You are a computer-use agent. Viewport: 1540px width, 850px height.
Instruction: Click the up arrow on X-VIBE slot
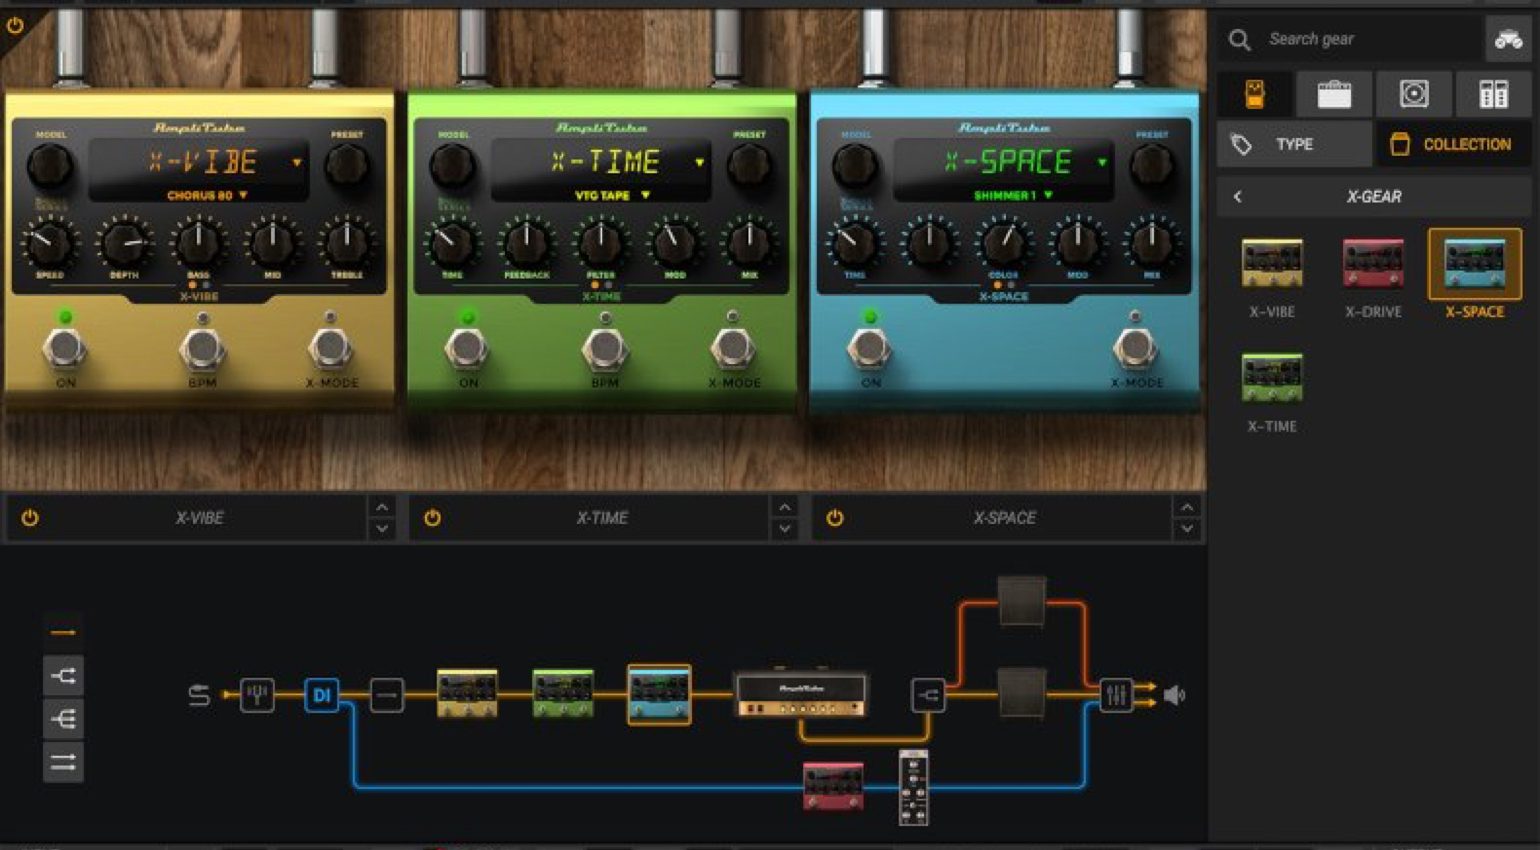click(382, 507)
